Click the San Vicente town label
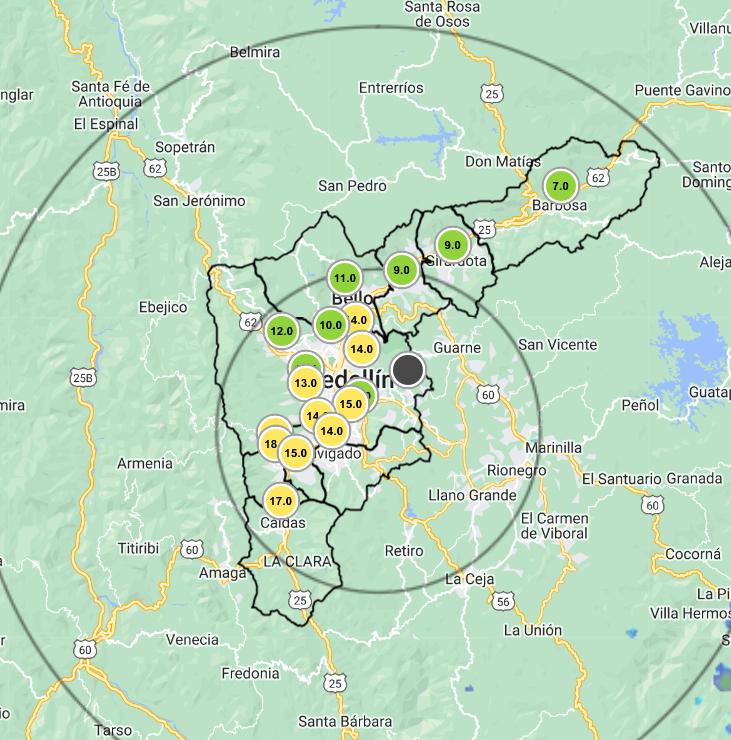The height and width of the screenshot is (740, 731). pyautogui.click(x=558, y=345)
